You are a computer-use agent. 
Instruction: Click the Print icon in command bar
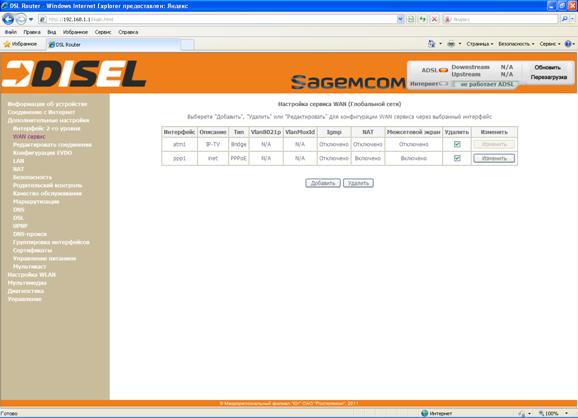click(x=451, y=44)
